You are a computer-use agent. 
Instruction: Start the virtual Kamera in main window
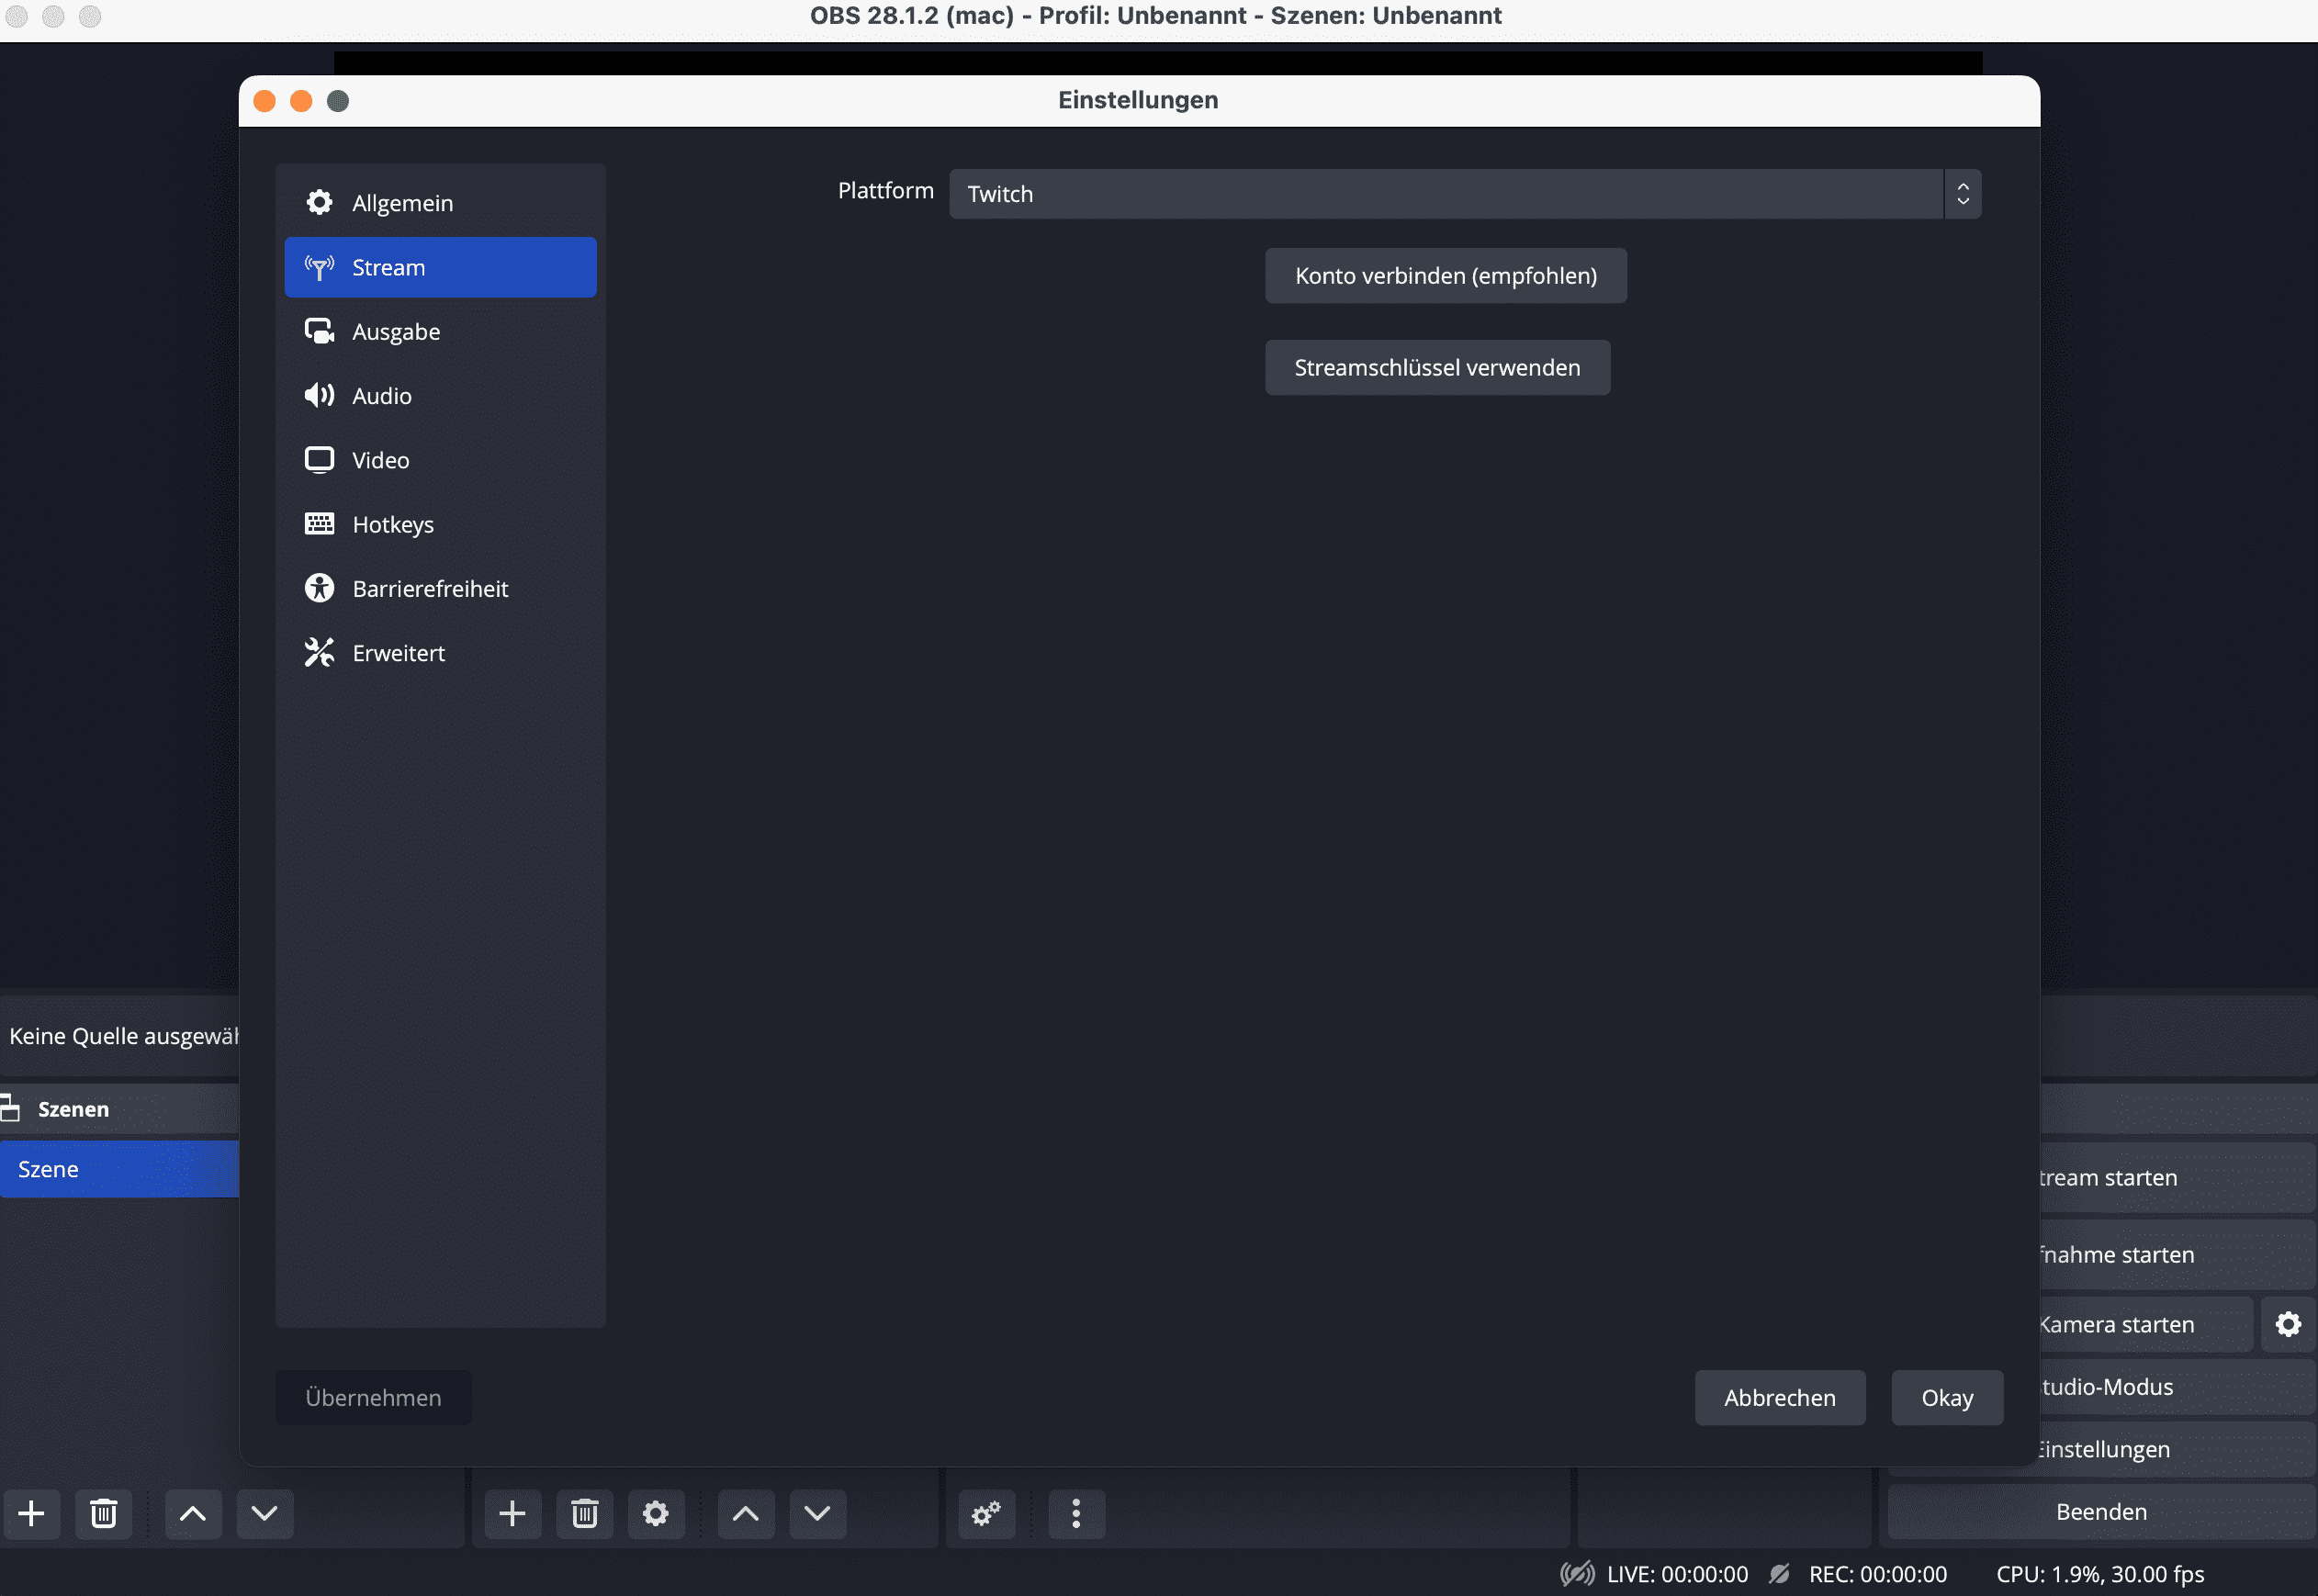2146,1325
